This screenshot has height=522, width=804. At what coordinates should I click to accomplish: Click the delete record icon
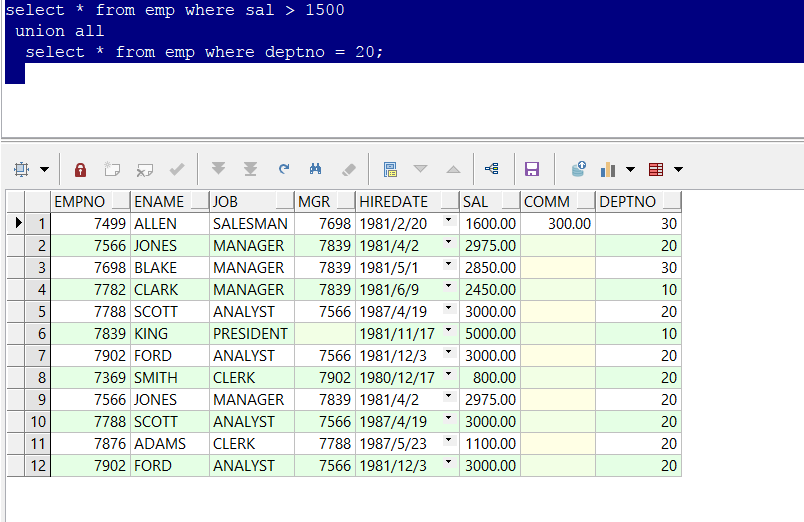pyautogui.click(x=145, y=169)
